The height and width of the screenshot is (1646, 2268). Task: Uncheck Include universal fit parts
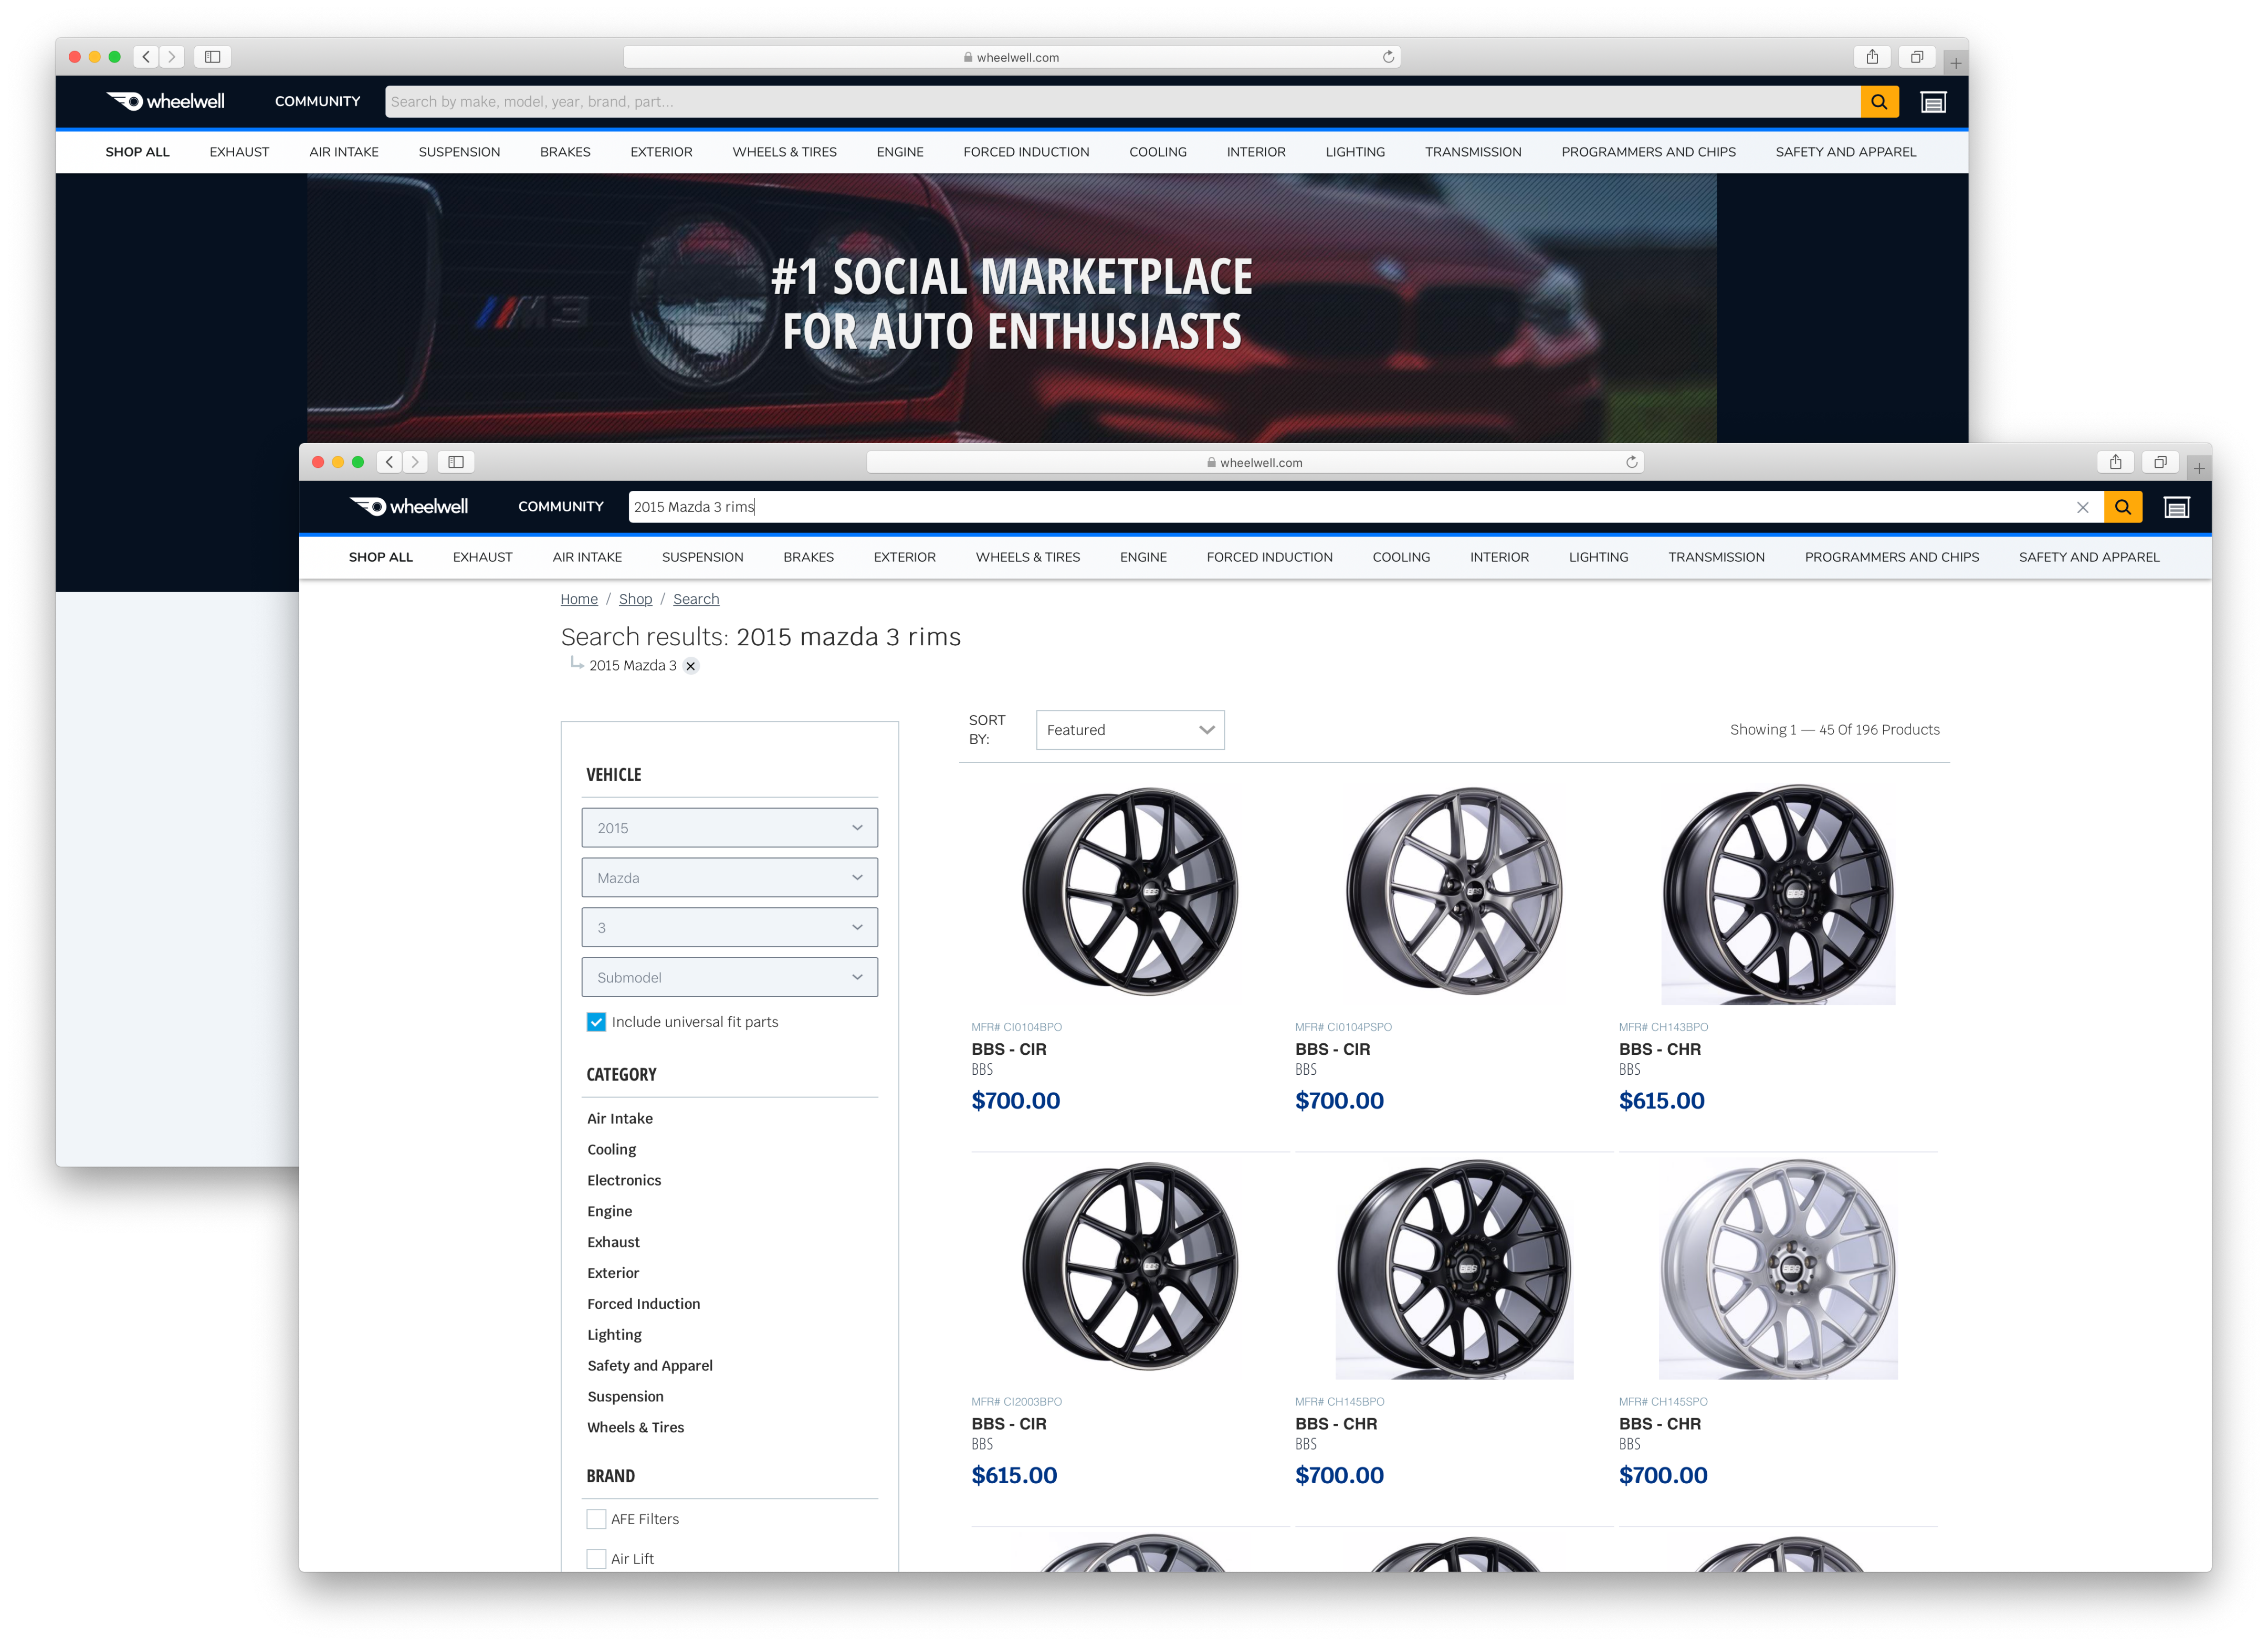tap(596, 1022)
